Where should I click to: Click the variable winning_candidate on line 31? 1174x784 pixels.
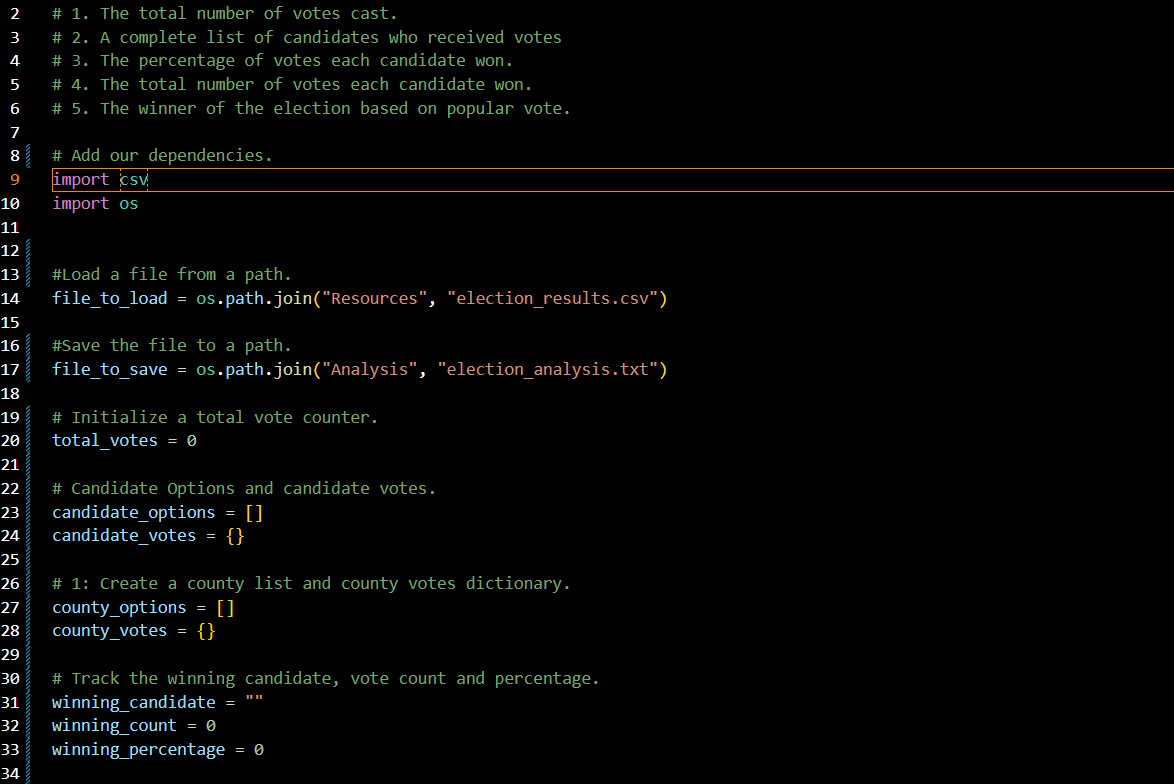pyautogui.click(x=133, y=702)
